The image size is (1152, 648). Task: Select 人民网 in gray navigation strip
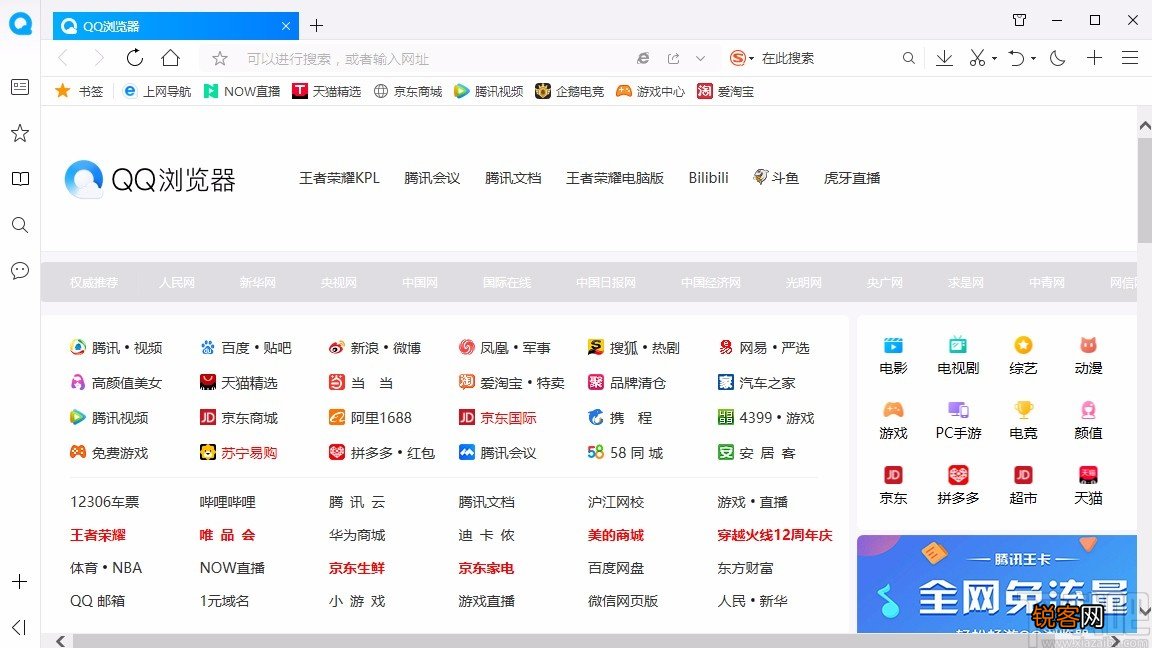tap(177, 282)
